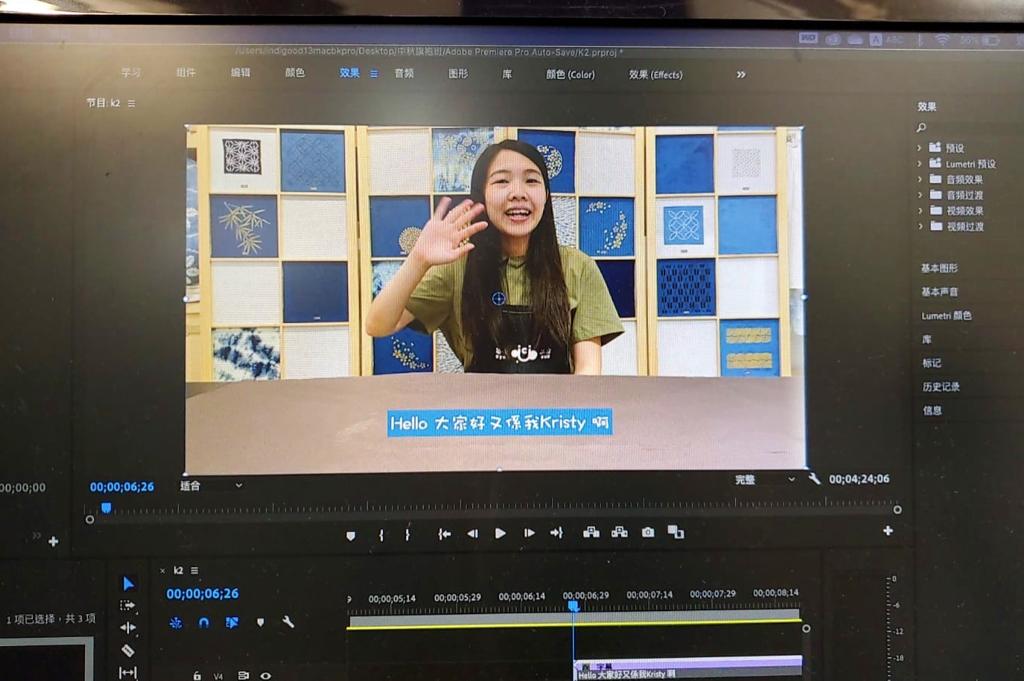
Task: Select the Selection arrow tool
Action: pyautogui.click(x=128, y=583)
